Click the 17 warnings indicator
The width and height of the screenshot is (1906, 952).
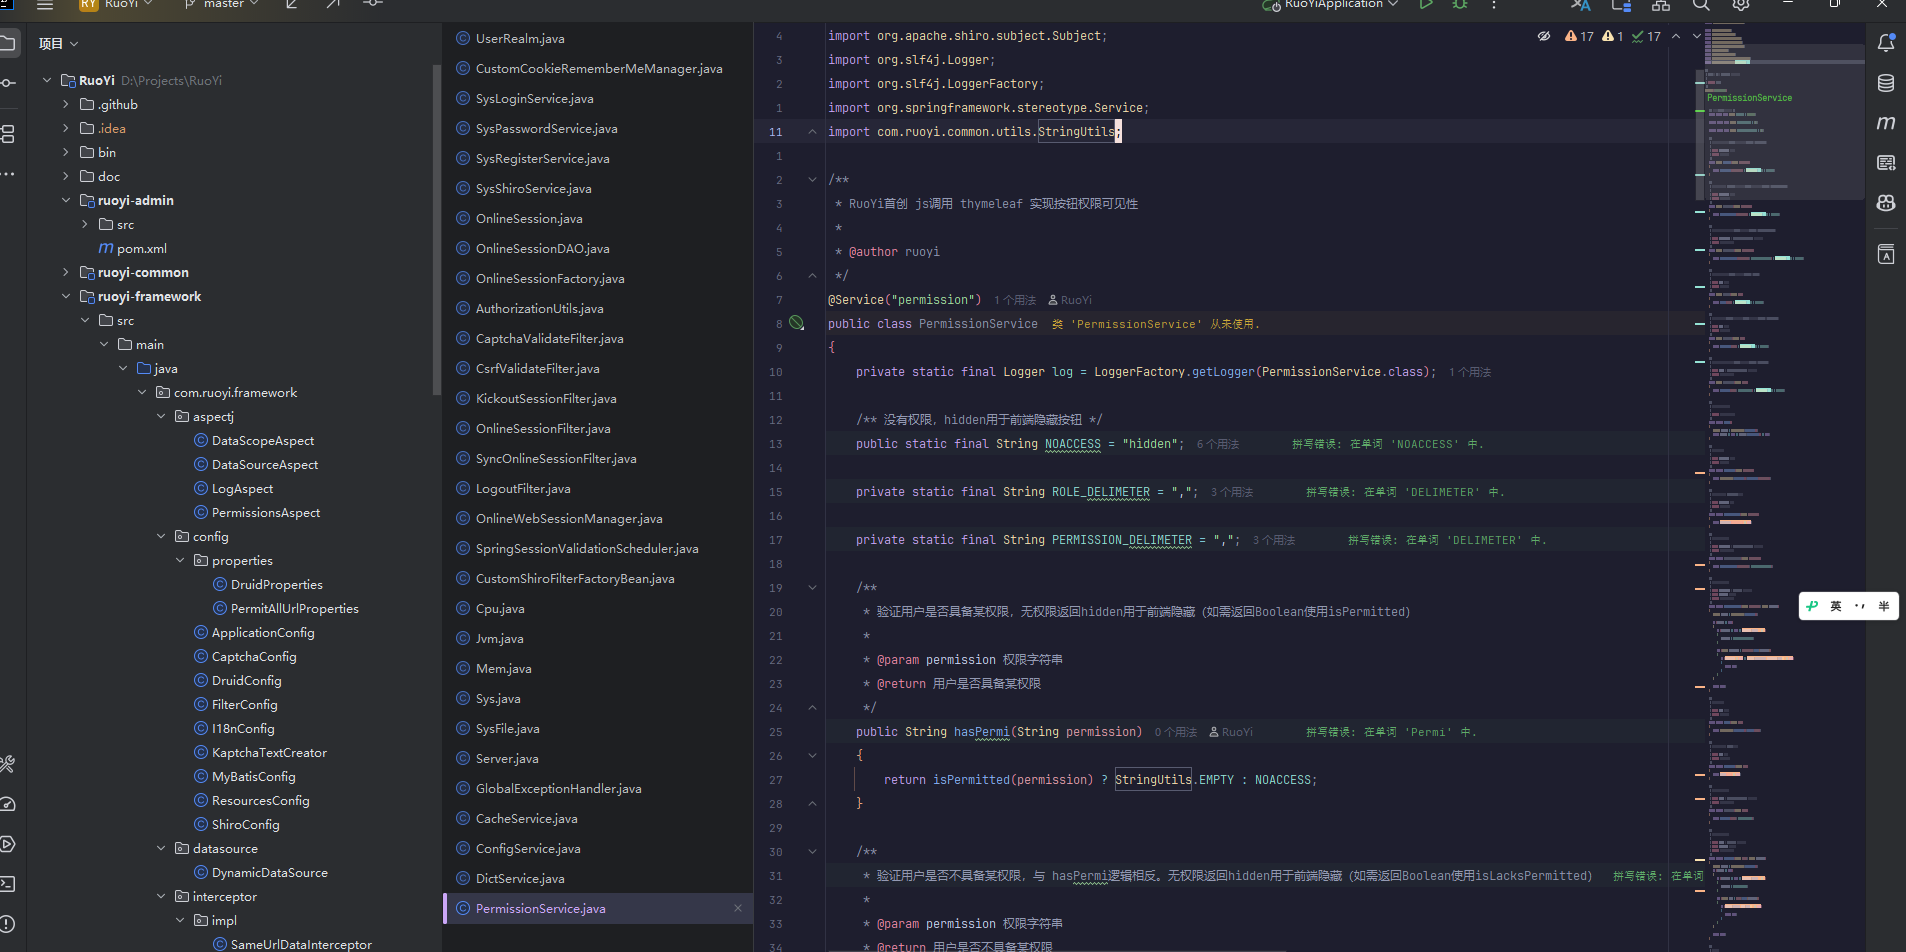pos(1580,36)
